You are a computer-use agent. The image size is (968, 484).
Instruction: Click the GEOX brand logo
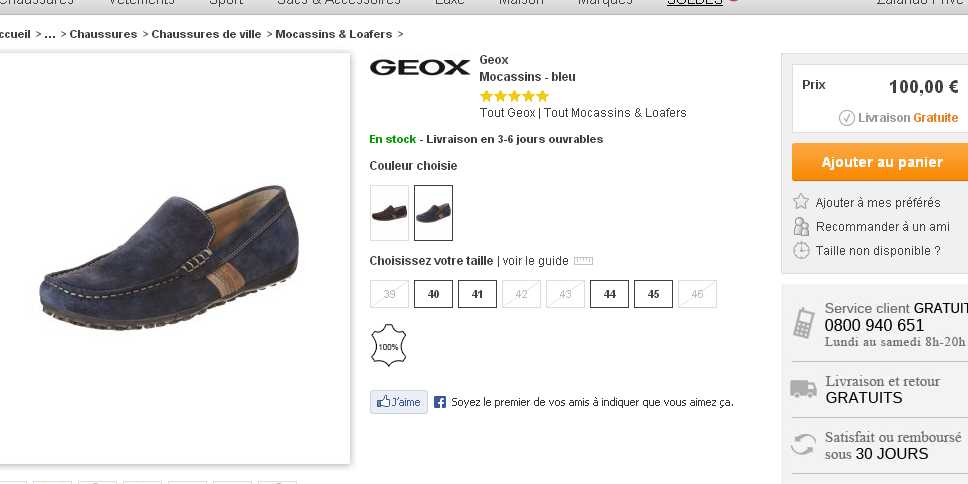(x=420, y=67)
